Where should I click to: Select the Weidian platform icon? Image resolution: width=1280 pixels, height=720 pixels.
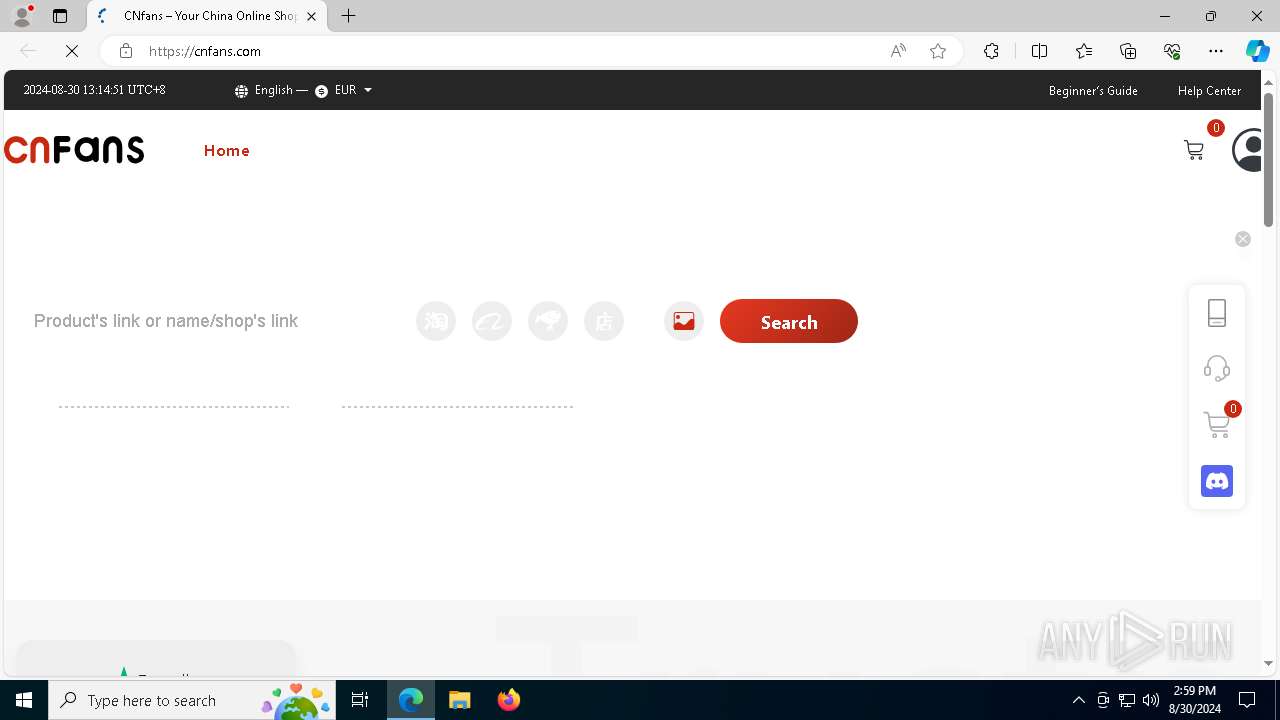point(548,321)
